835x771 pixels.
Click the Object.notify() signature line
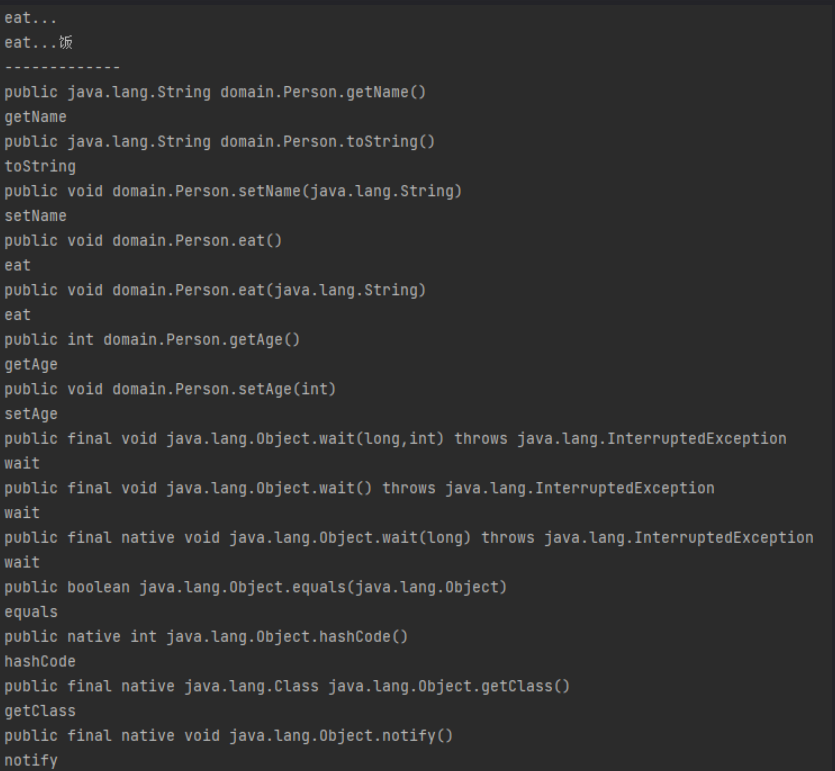(229, 735)
